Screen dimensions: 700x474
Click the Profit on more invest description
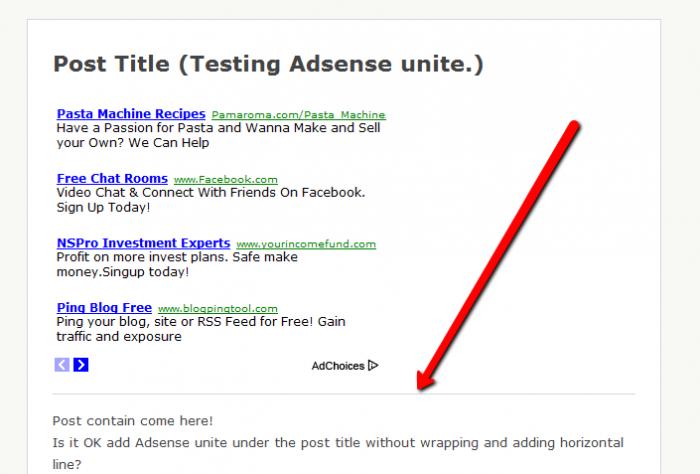coord(177,264)
